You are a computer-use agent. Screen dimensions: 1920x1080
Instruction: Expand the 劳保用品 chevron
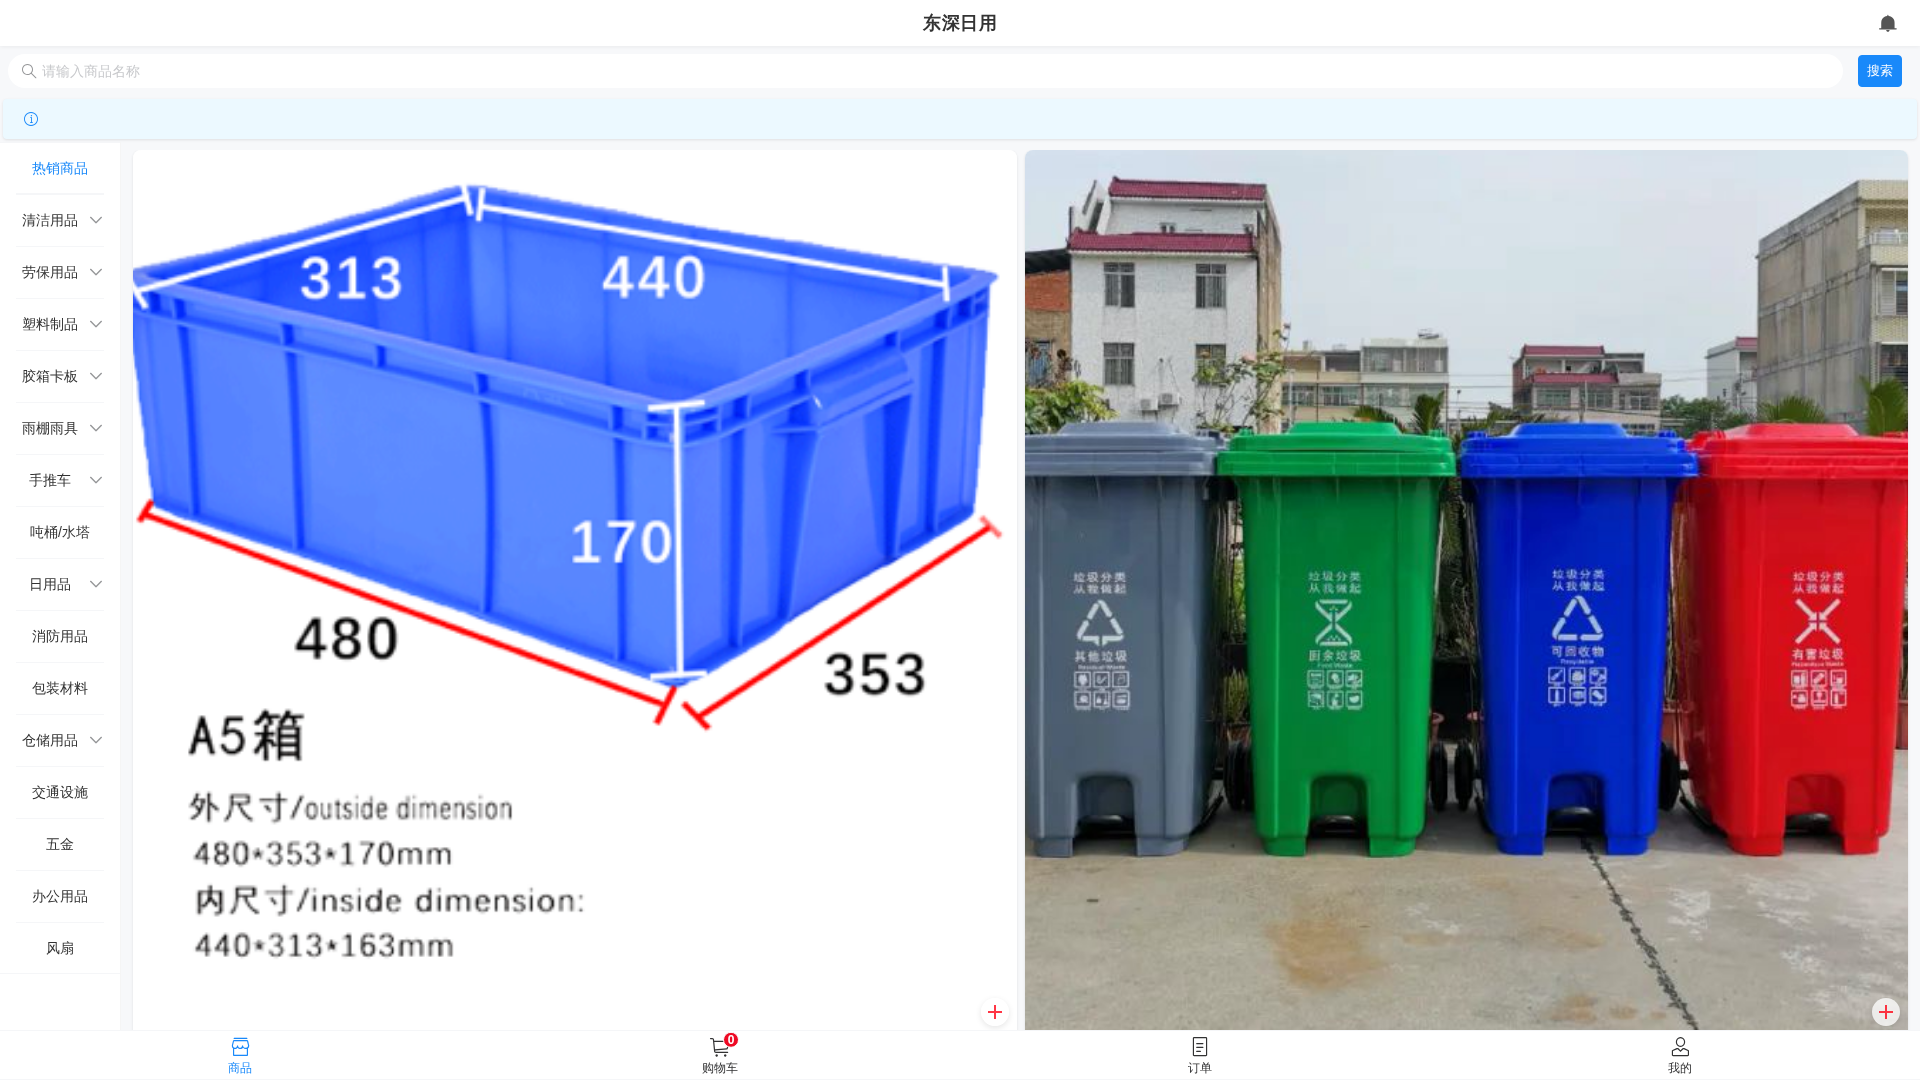96,272
